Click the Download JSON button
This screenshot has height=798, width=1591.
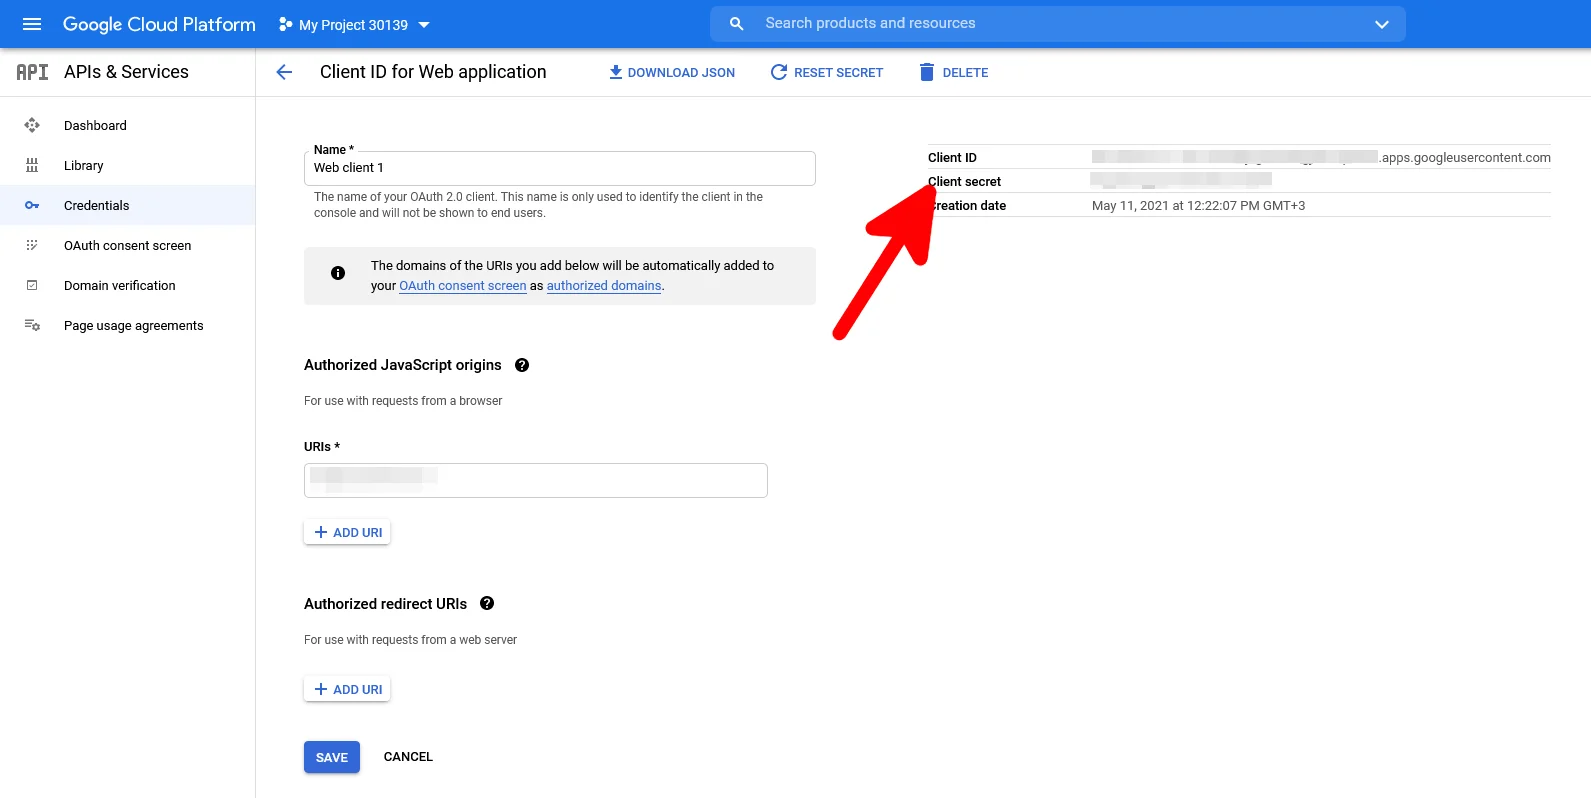point(672,73)
